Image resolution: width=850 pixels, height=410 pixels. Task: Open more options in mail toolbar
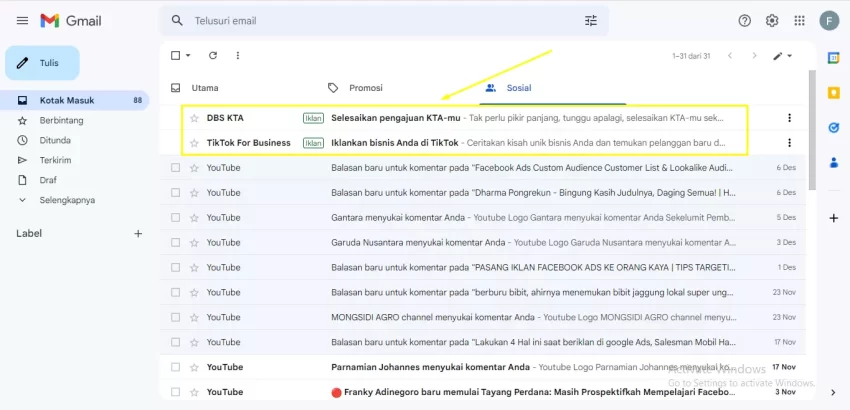(237, 55)
